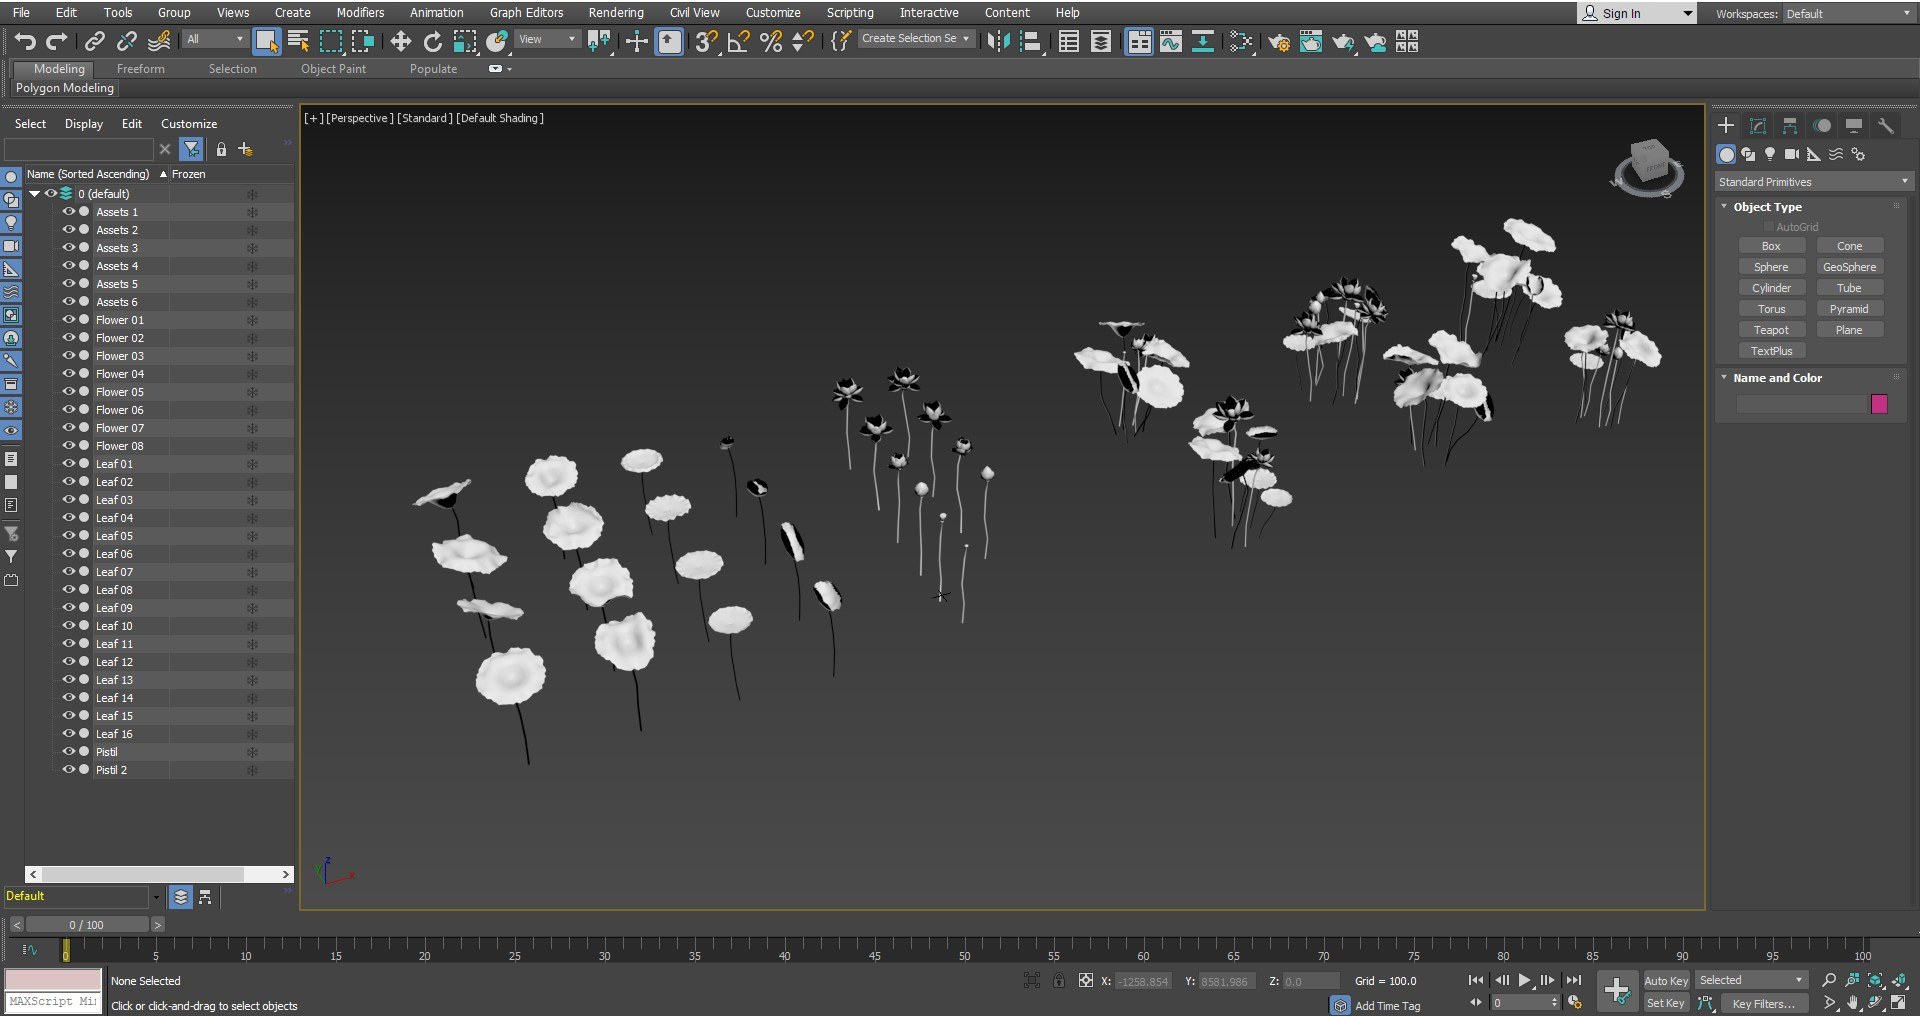Activate the Select Object tool
The width and height of the screenshot is (1920, 1016).
(x=267, y=41)
